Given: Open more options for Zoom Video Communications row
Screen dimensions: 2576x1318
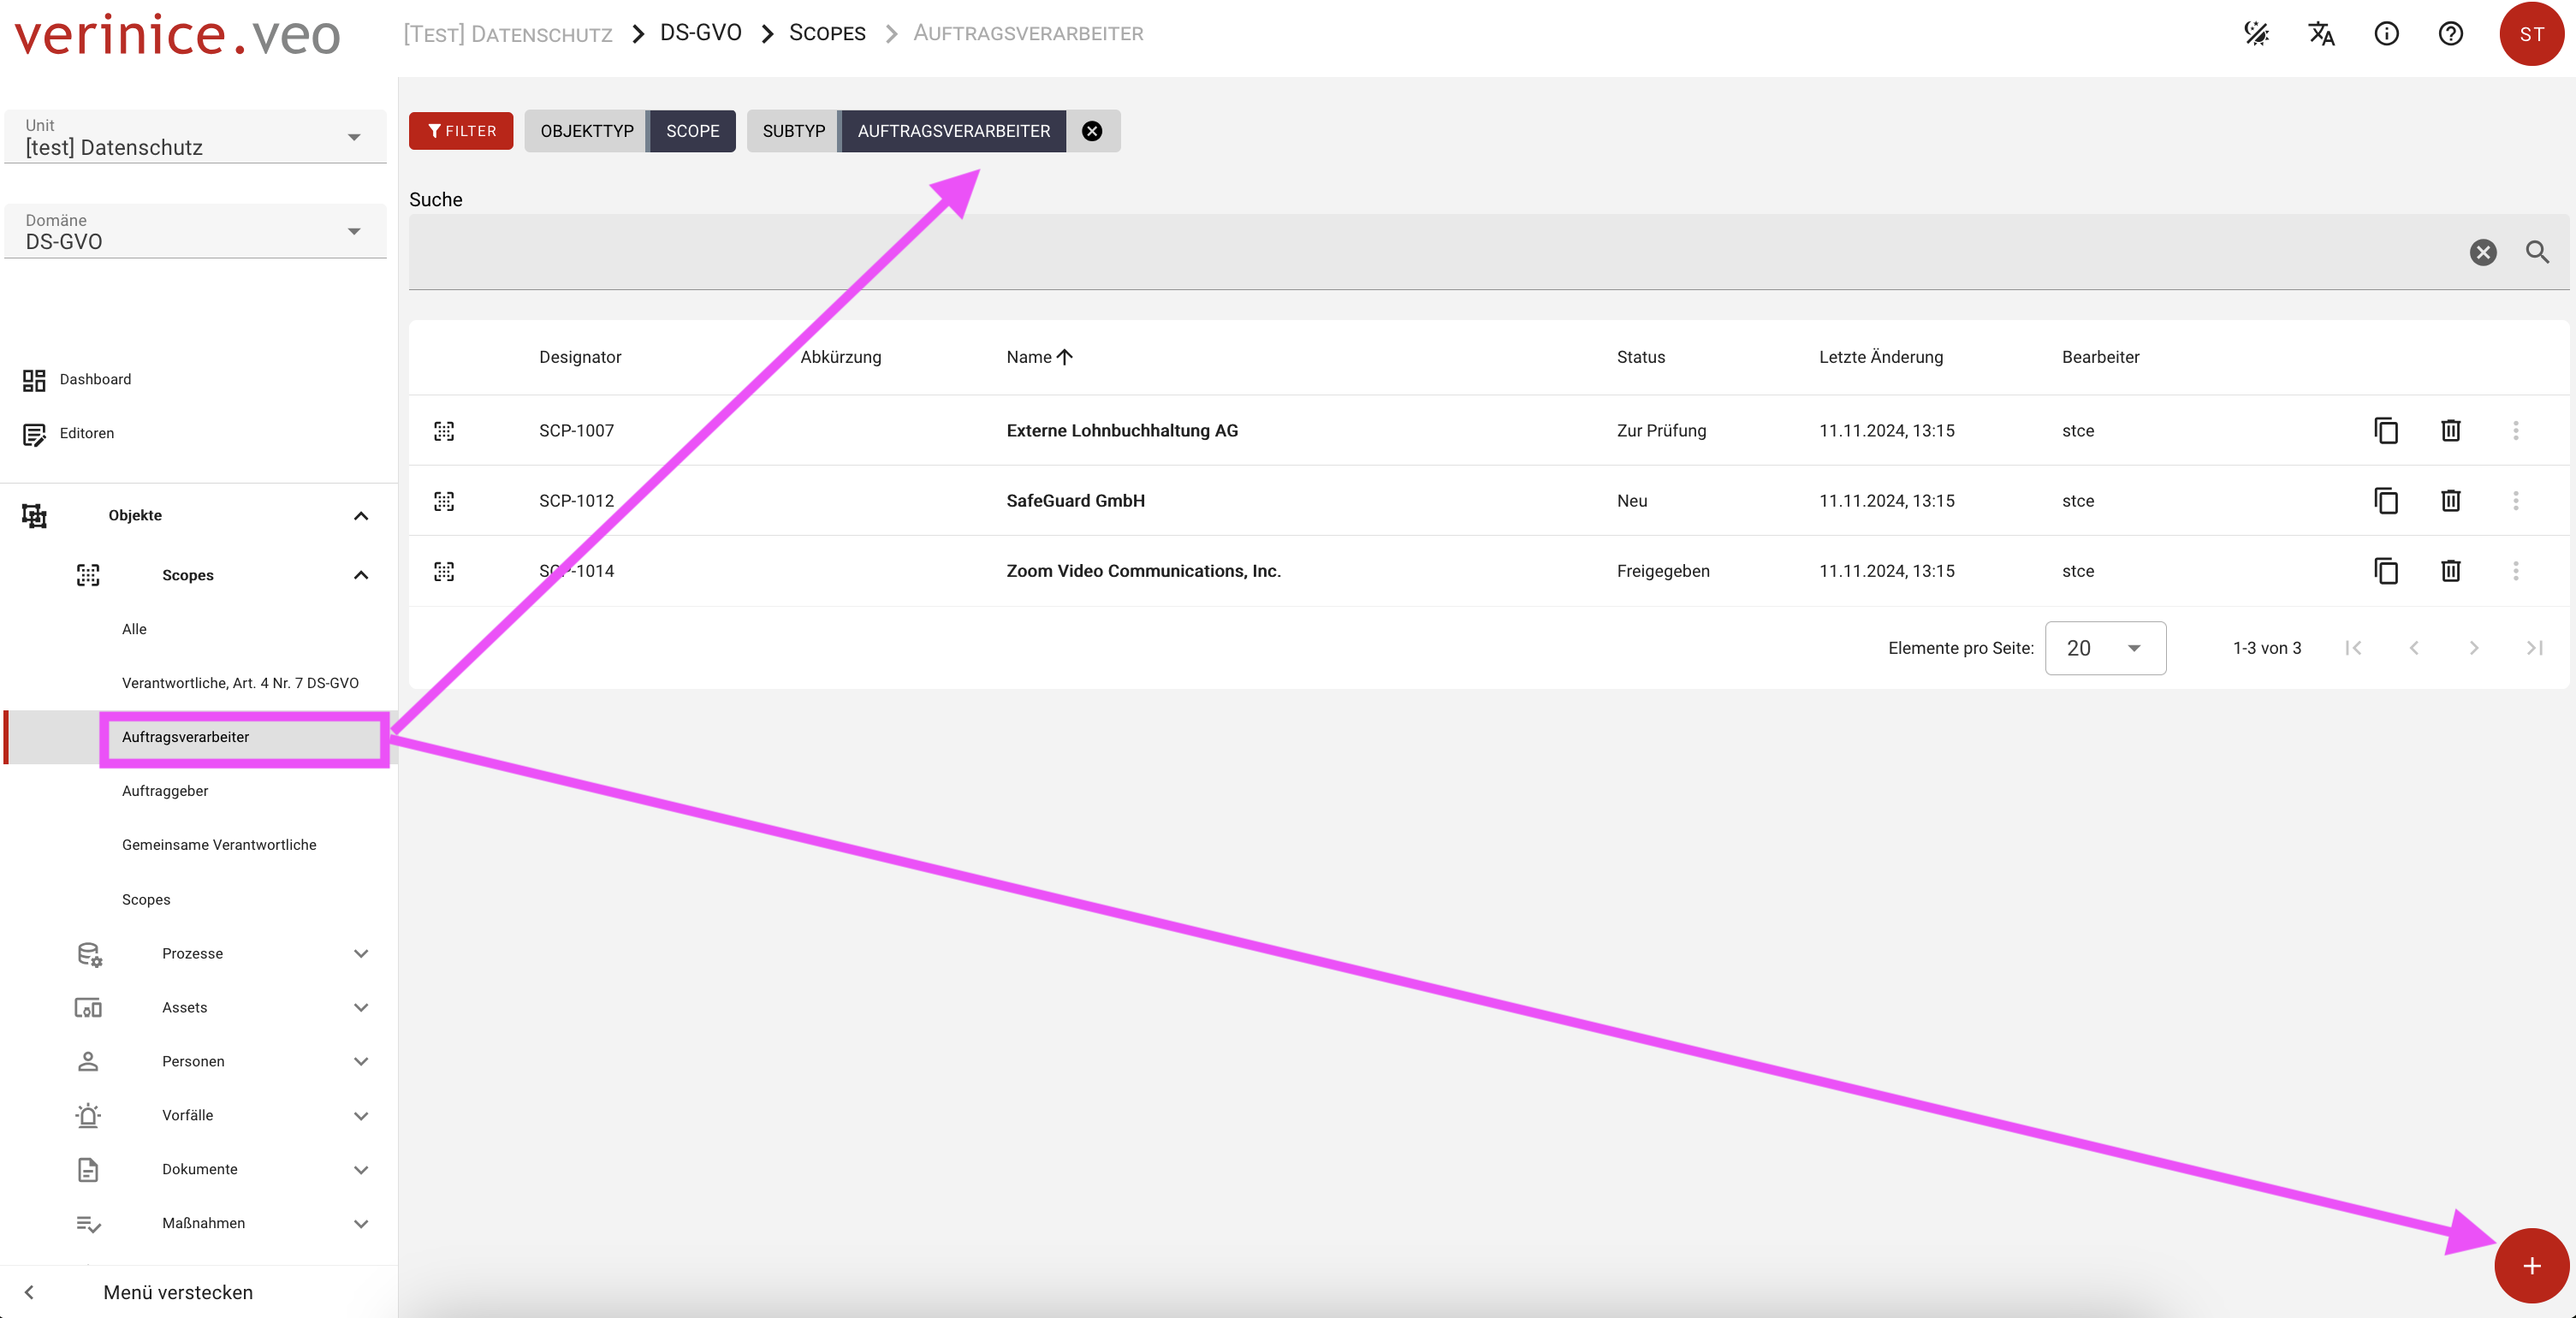Looking at the screenshot, I should [x=2515, y=571].
